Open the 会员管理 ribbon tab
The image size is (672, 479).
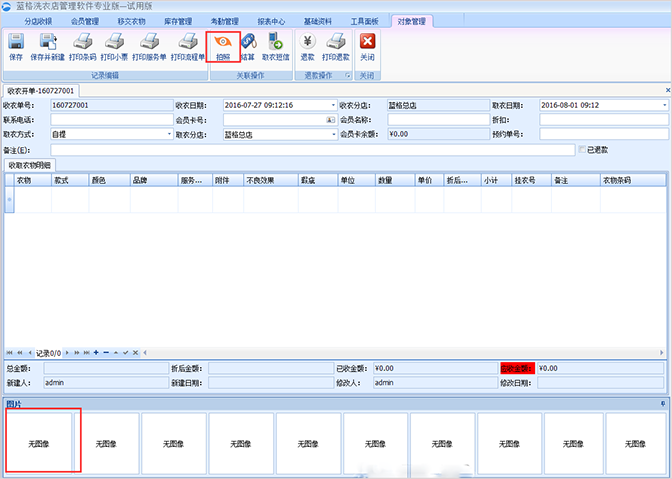click(x=86, y=20)
